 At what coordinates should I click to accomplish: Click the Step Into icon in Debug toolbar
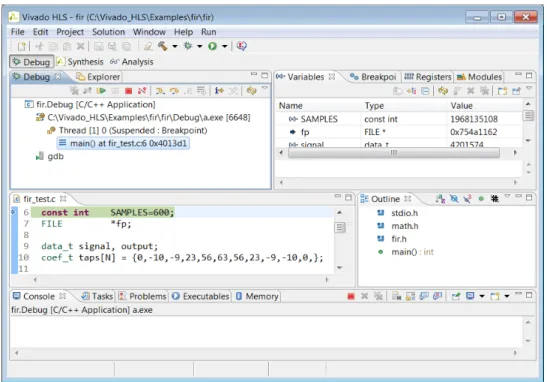click(x=160, y=91)
